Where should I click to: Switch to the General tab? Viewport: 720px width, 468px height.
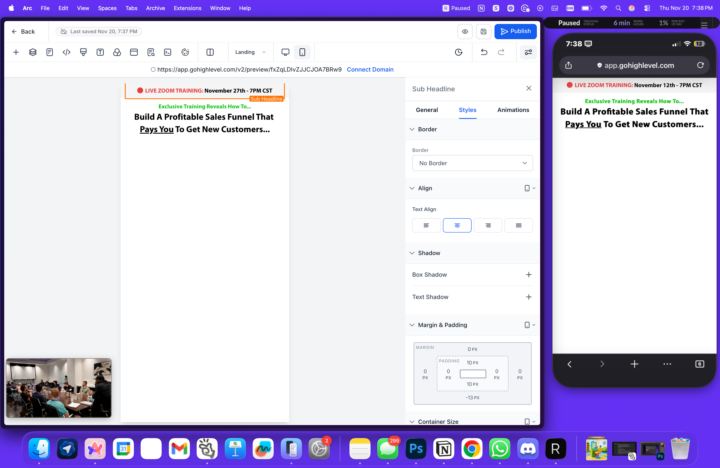point(427,110)
